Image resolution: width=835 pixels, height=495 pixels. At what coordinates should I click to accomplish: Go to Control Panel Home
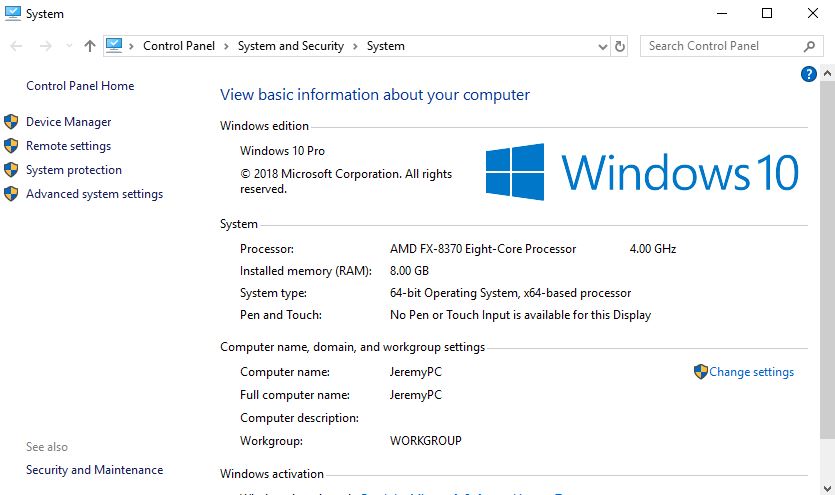pos(80,86)
